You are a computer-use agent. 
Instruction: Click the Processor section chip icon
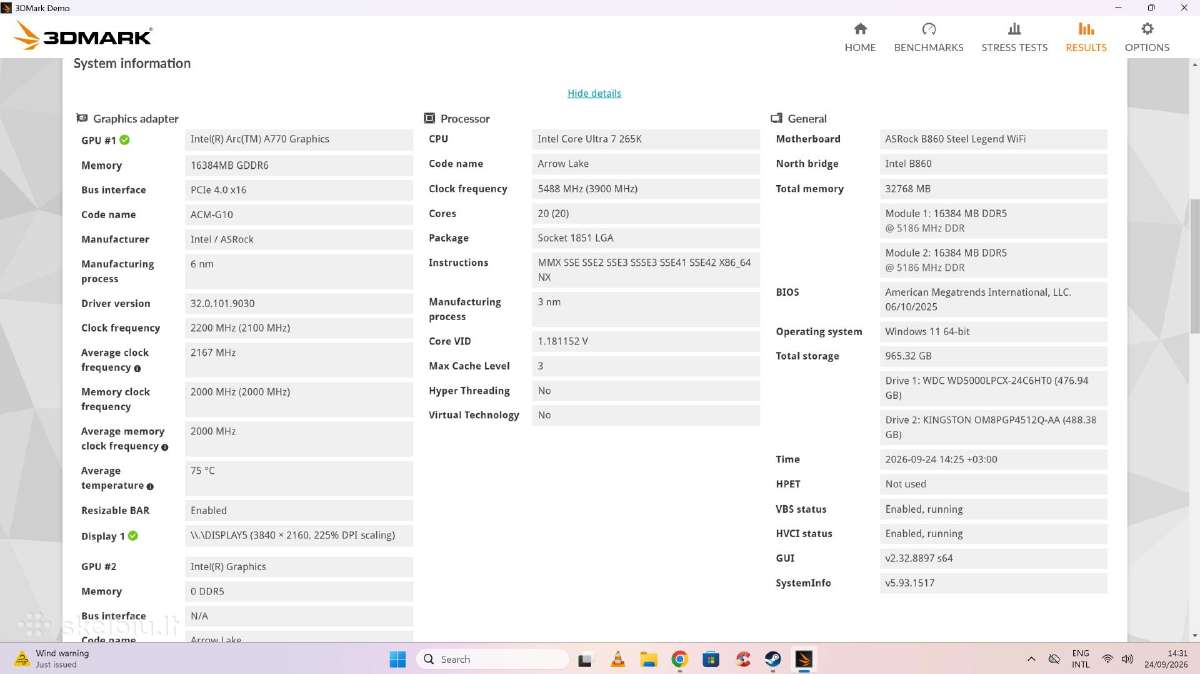click(x=429, y=118)
